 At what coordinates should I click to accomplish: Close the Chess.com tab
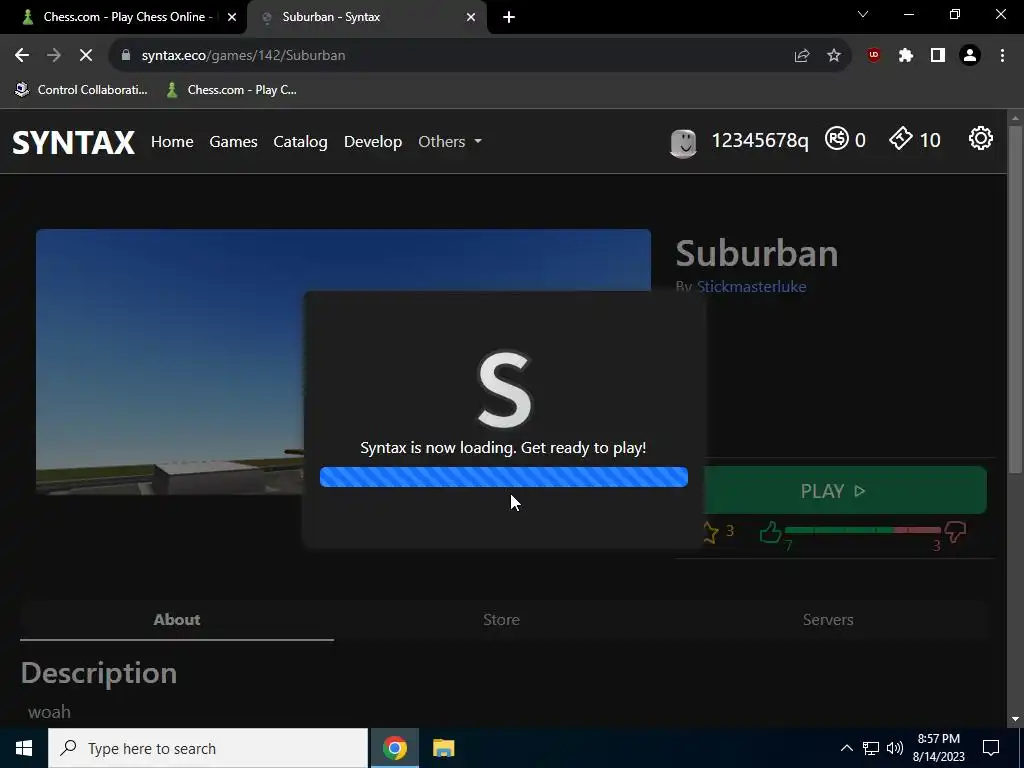232,17
